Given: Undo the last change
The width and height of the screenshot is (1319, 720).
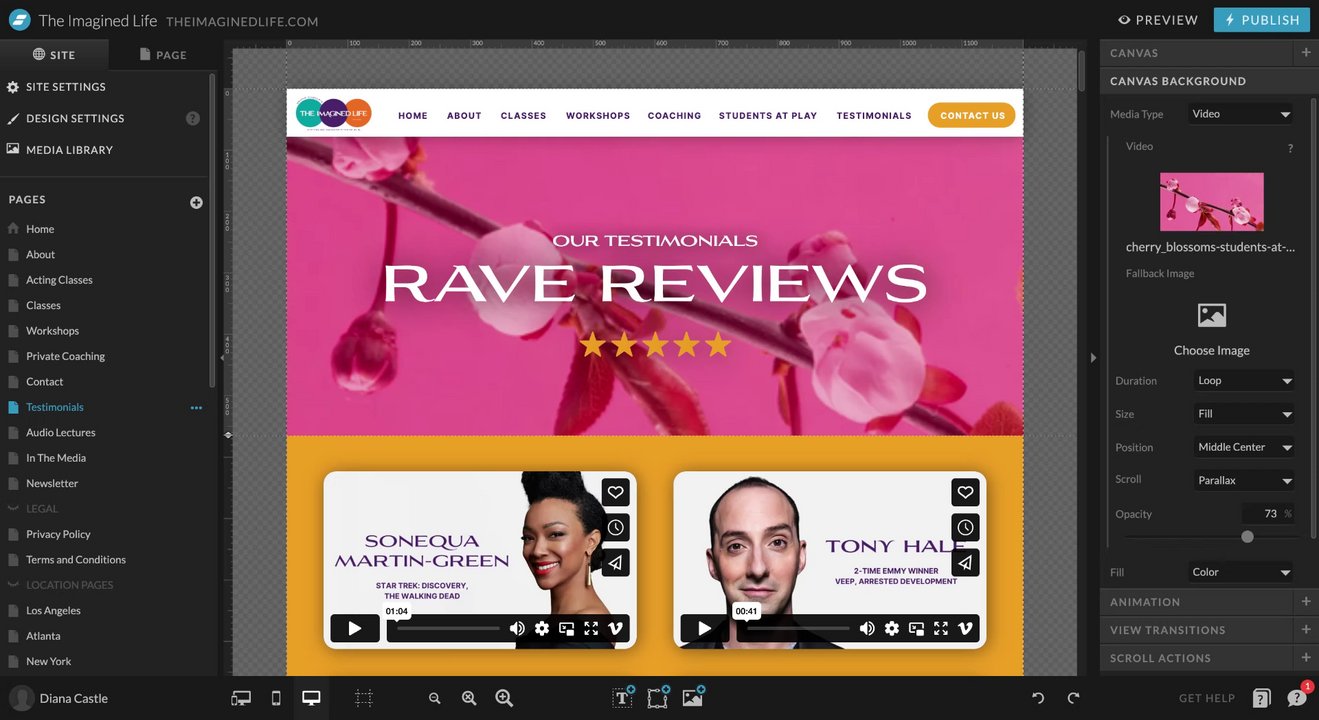Looking at the screenshot, I should 1038,698.
